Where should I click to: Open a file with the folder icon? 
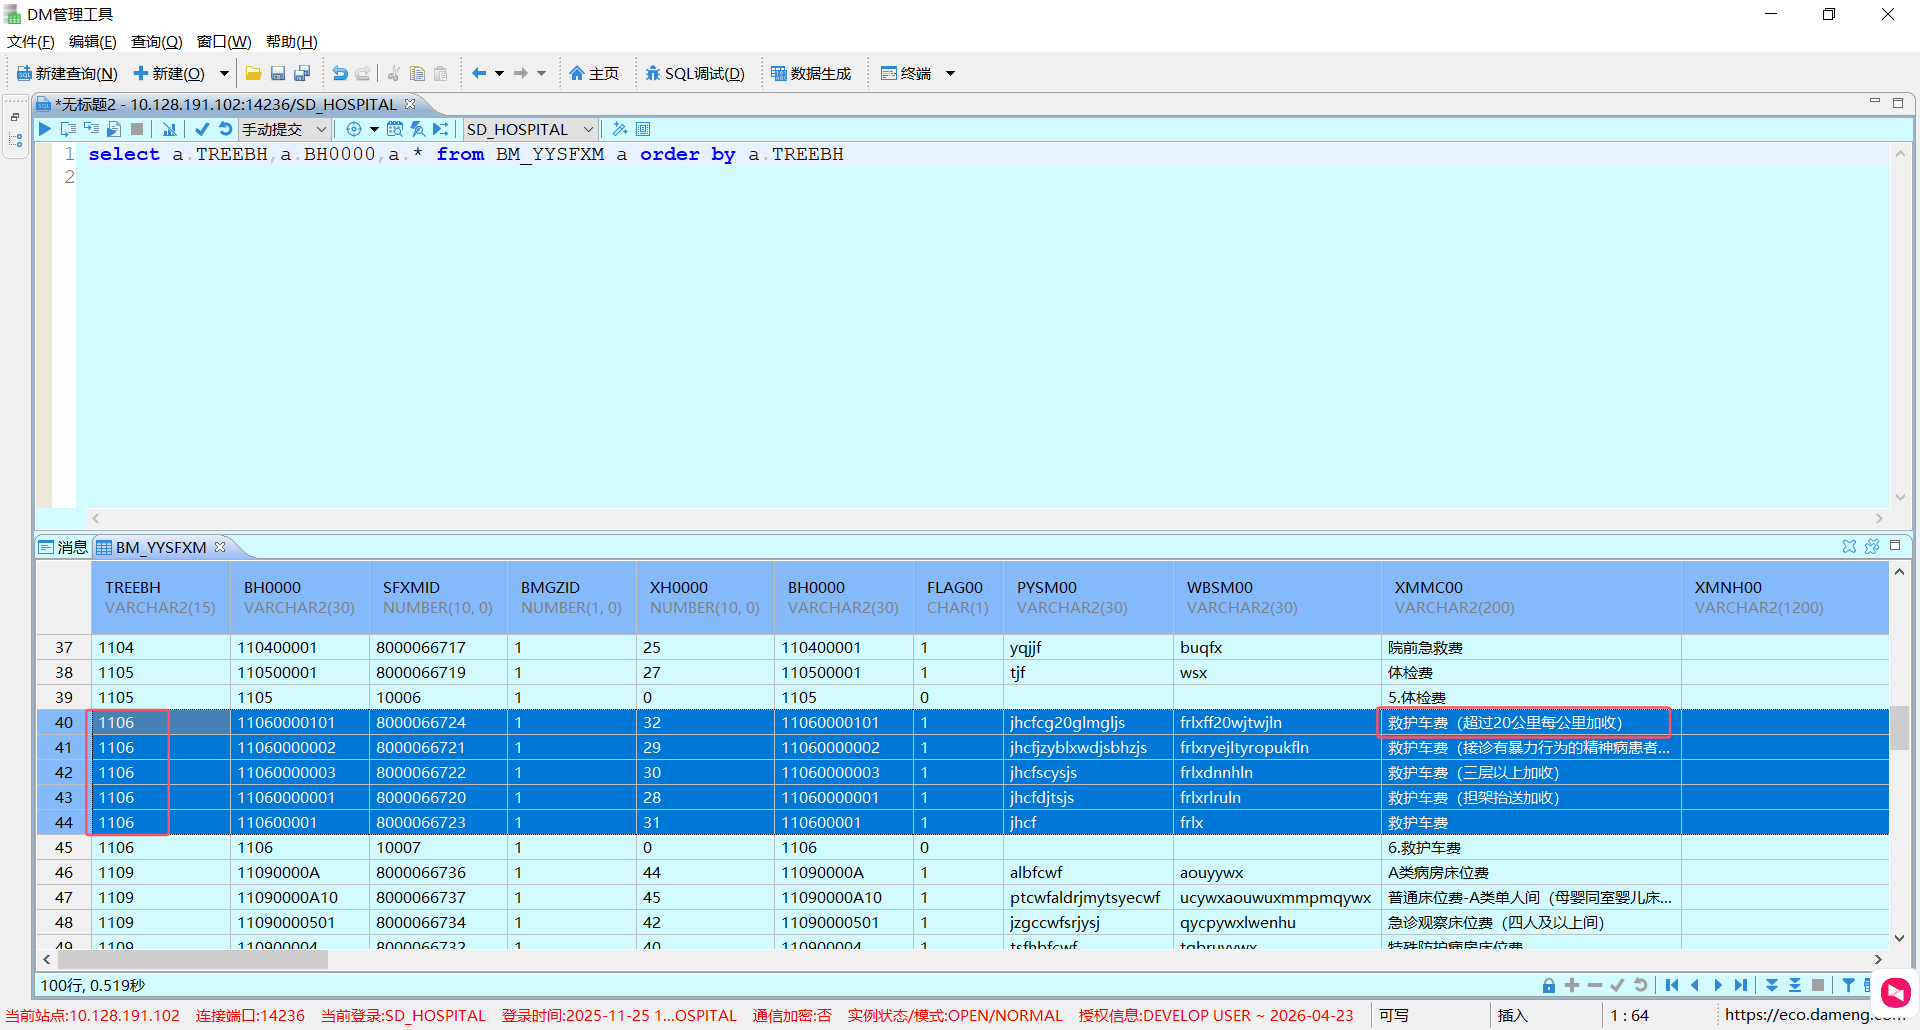click(253, 73)
